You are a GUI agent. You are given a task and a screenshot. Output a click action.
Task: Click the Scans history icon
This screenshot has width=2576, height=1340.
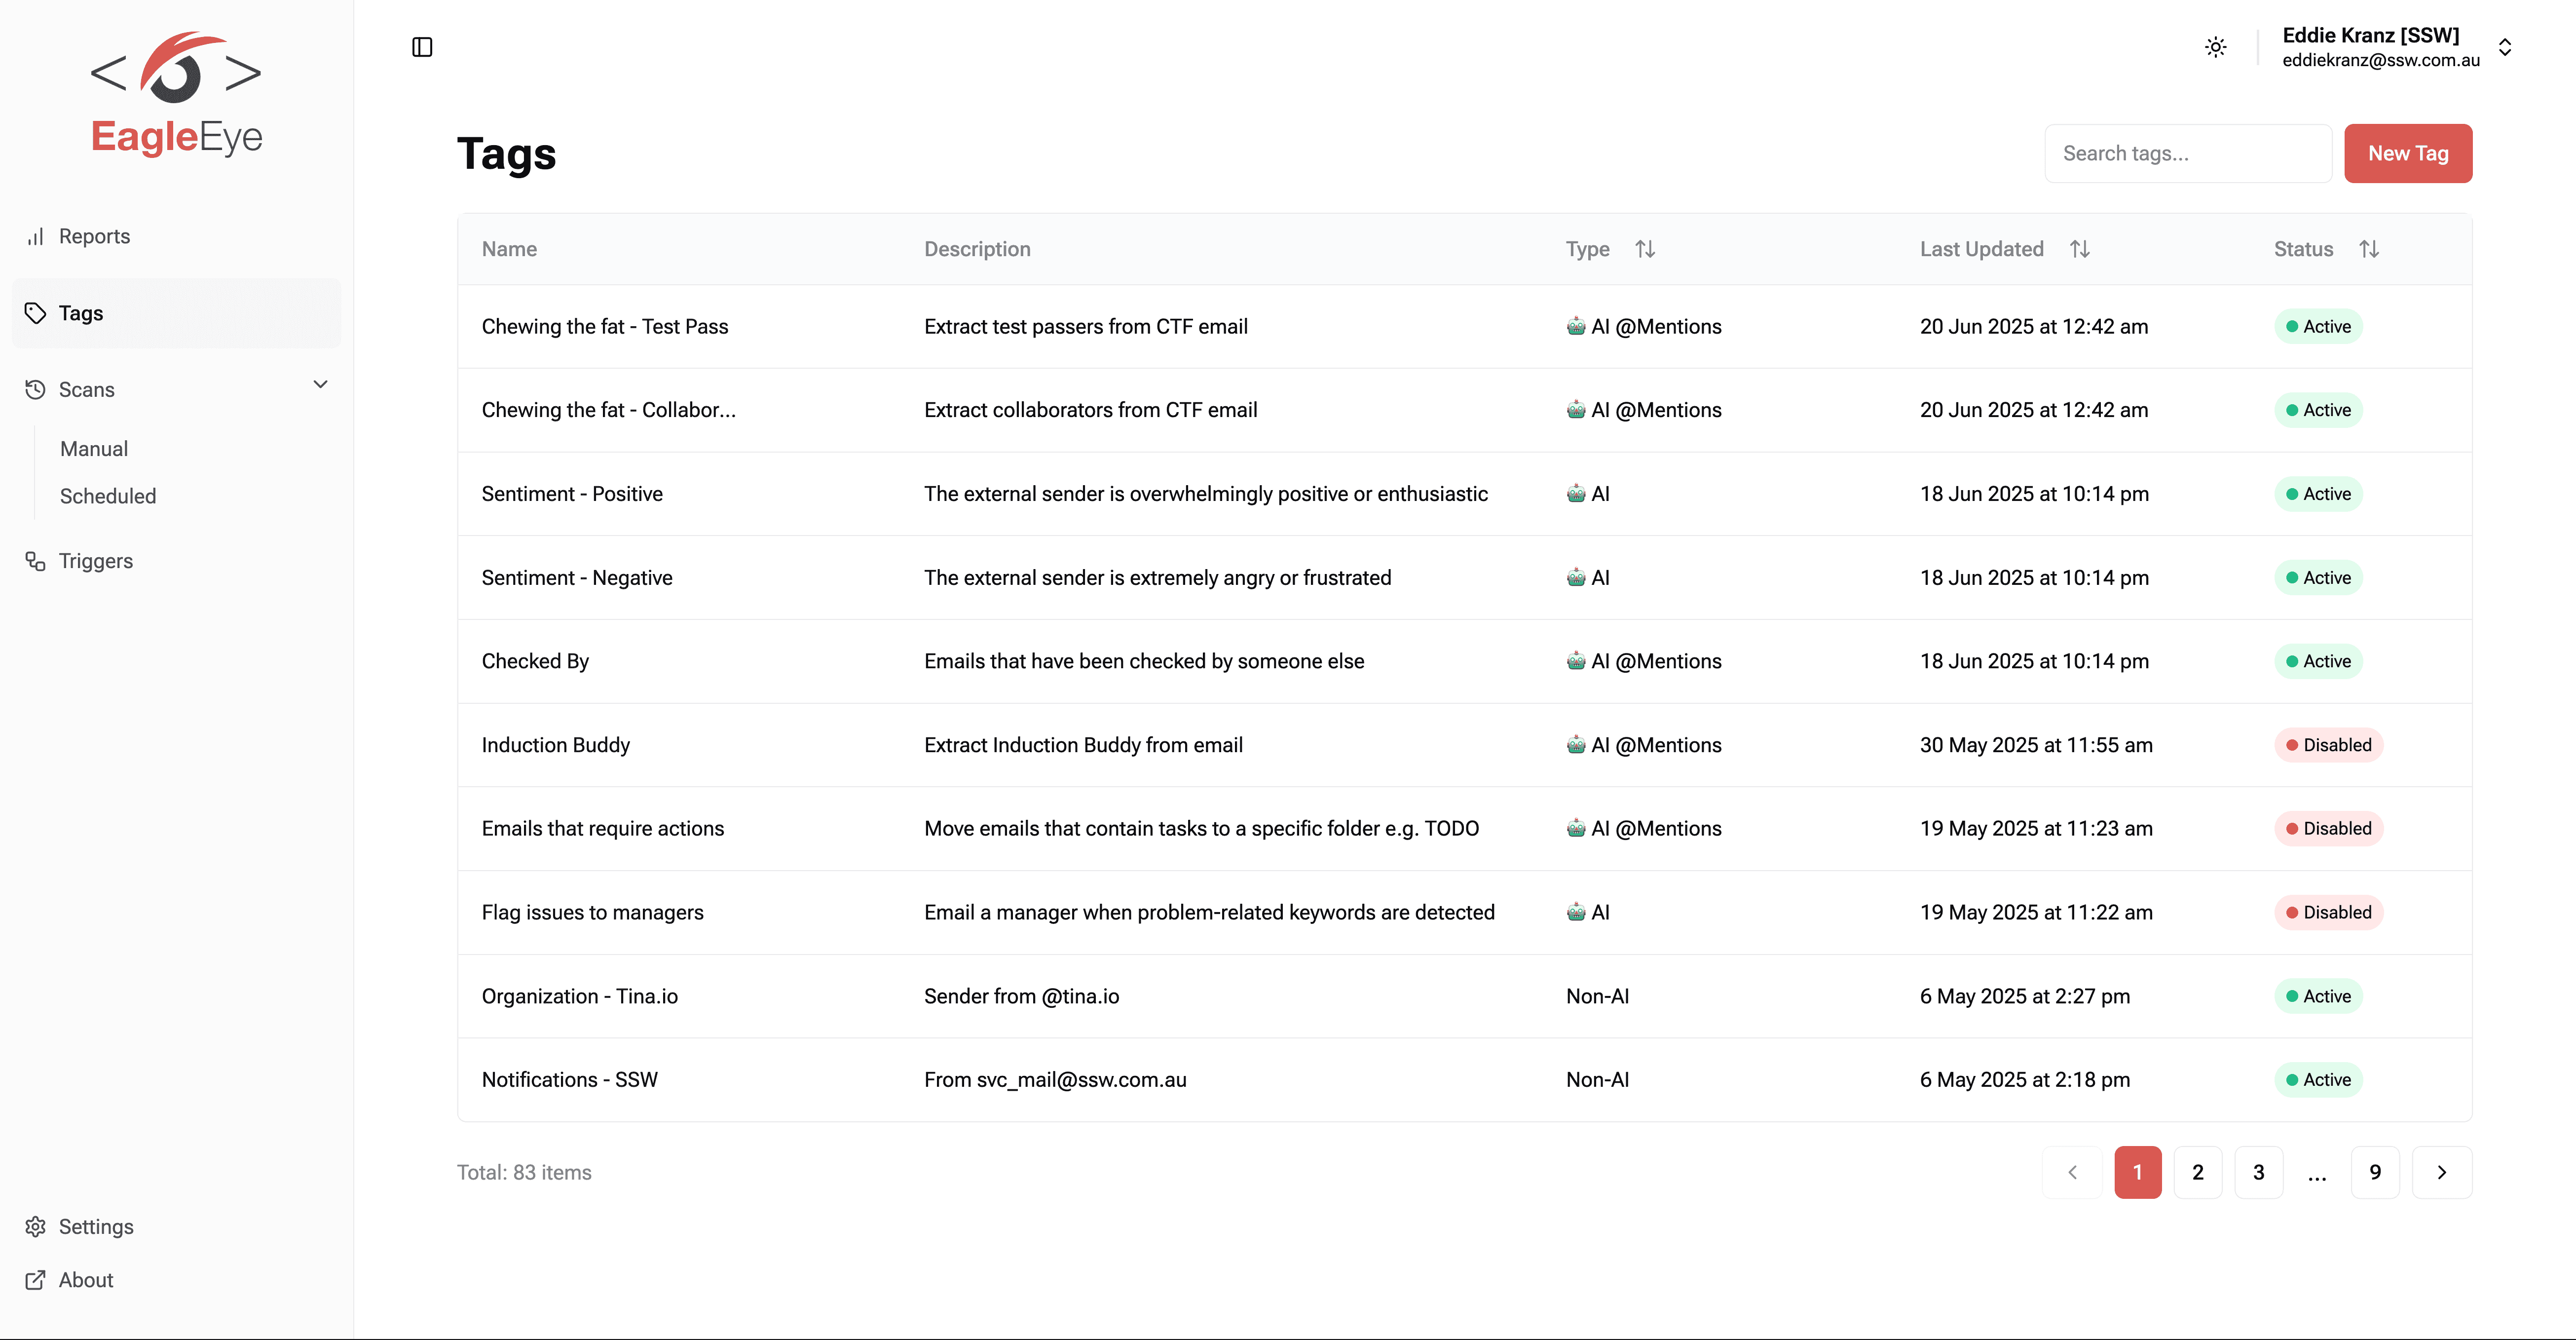click(36, 390)
